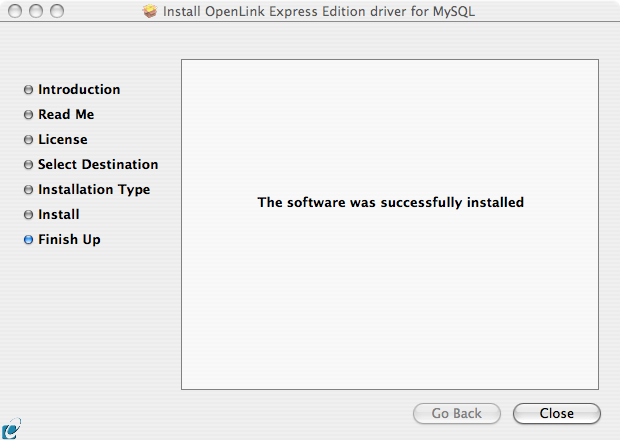Click the Install step bullet
The height and width of the screenshot is (440, 620).
coord(28,215)
